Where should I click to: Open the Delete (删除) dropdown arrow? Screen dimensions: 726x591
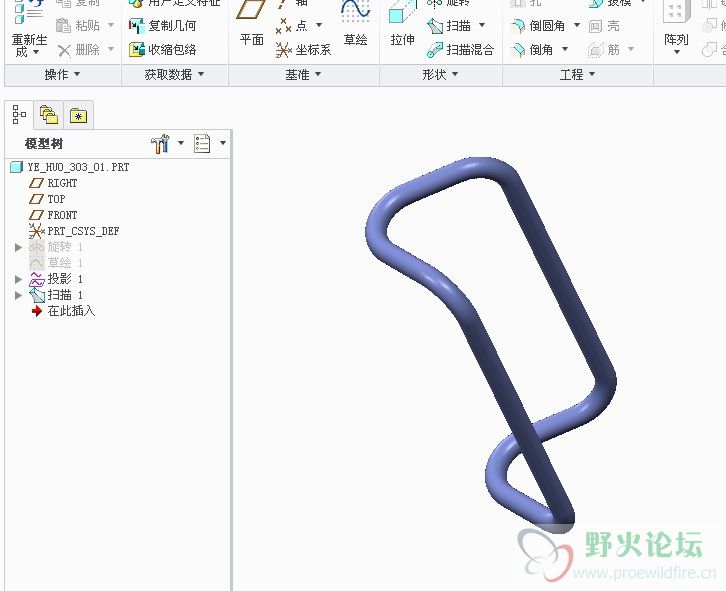click(x=111, y=49)
